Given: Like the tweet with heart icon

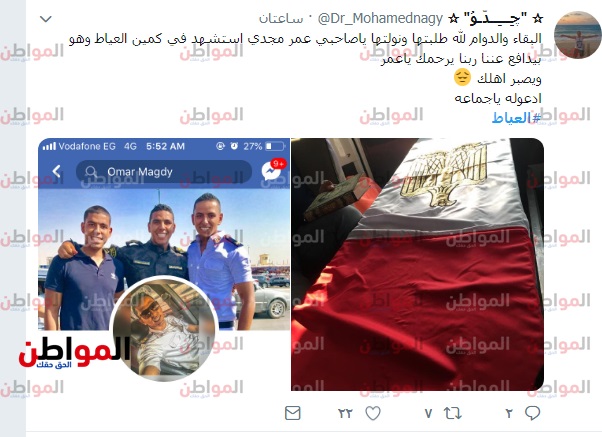Looking at the screenshot, I should (373, 413).
